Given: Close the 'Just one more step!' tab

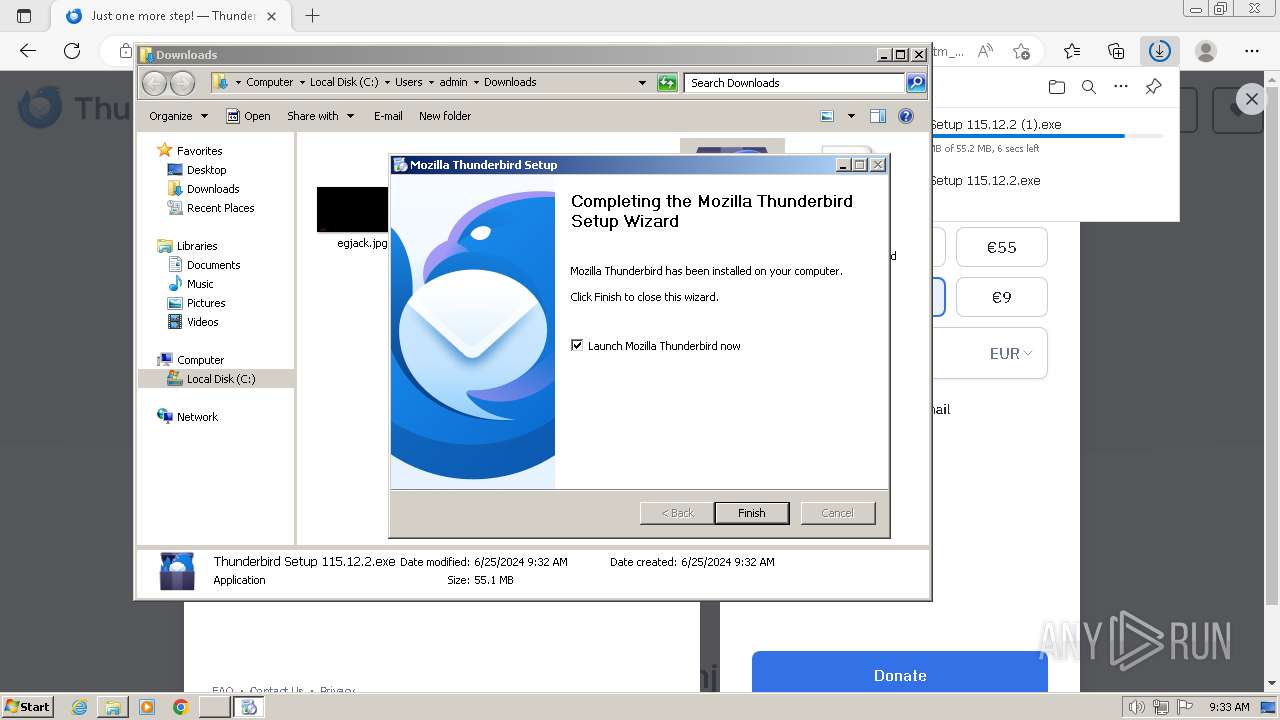Looking at the screenshot, I should click(271, 16).
